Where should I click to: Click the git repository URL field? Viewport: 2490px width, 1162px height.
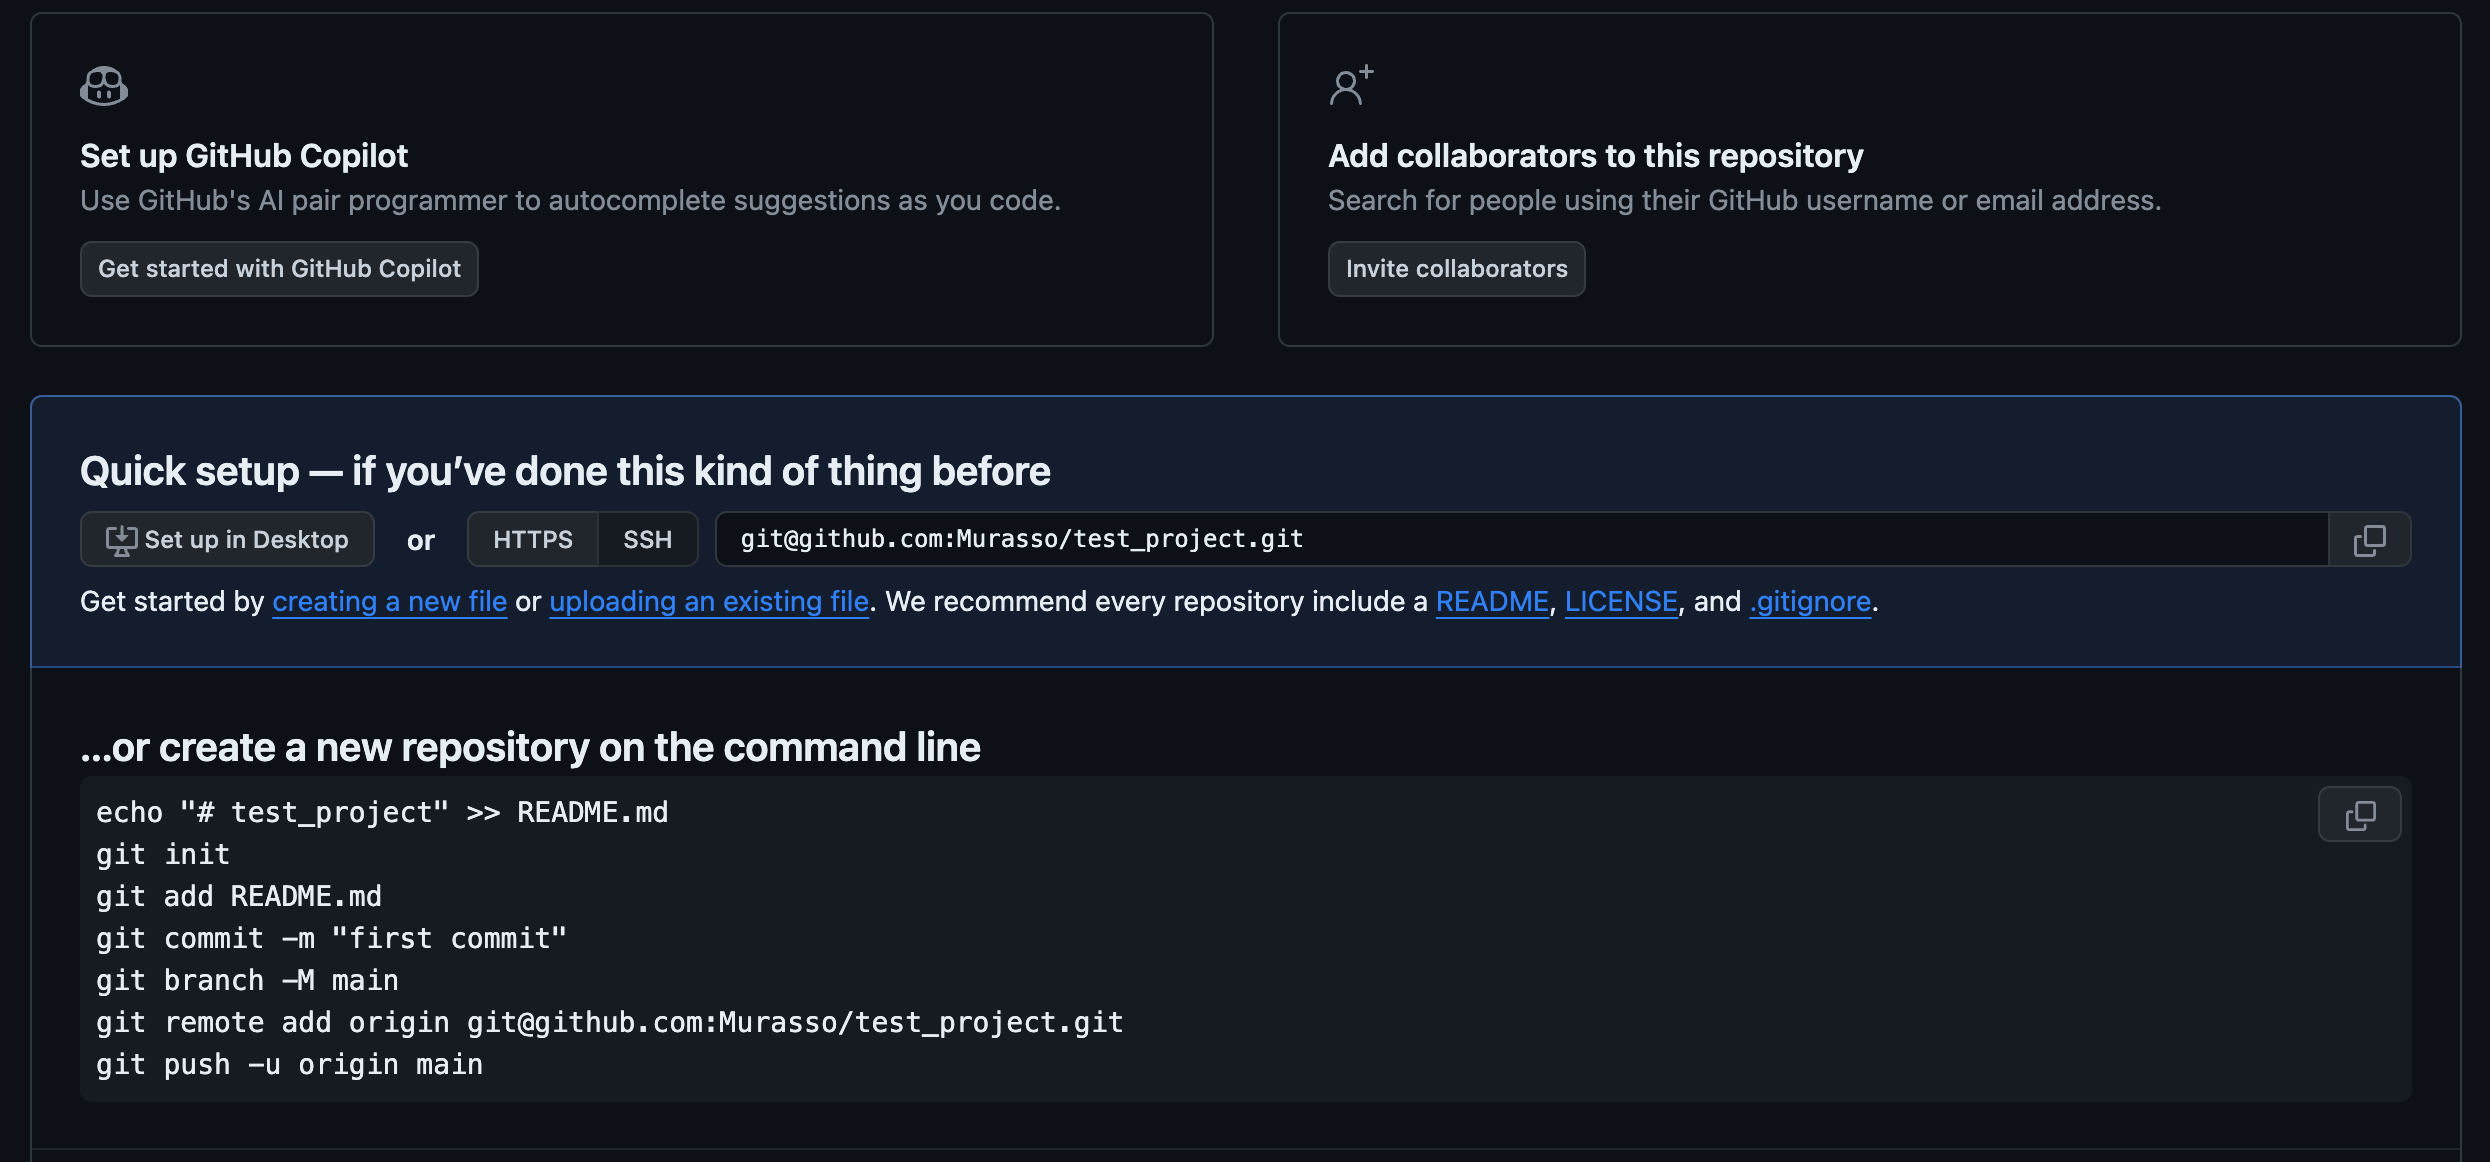click(1522, 540)
